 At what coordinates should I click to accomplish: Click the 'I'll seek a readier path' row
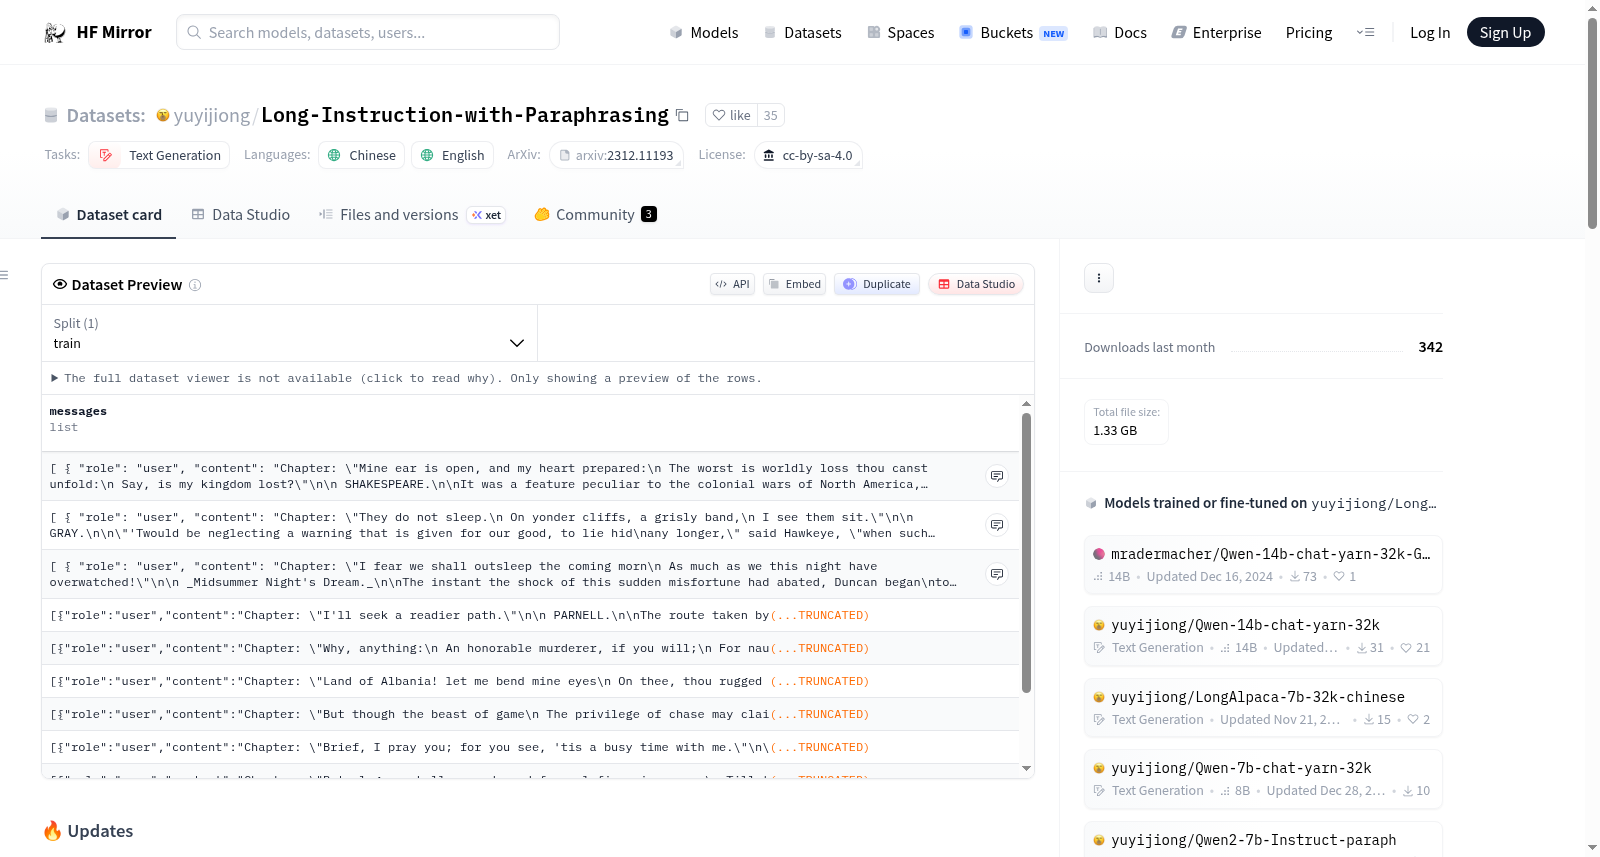click(x=530, y=616)
